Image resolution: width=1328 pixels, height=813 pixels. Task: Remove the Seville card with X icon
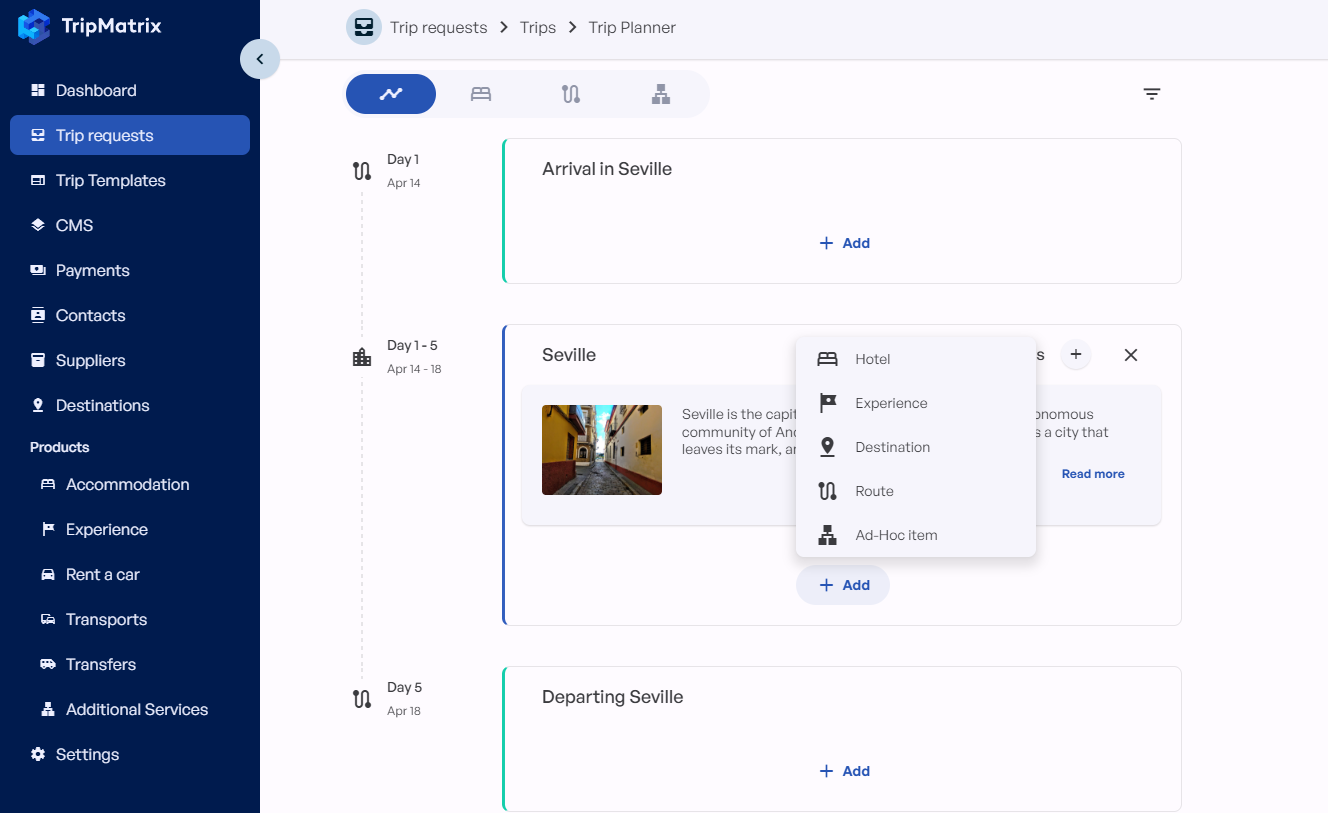(1131, 355)
